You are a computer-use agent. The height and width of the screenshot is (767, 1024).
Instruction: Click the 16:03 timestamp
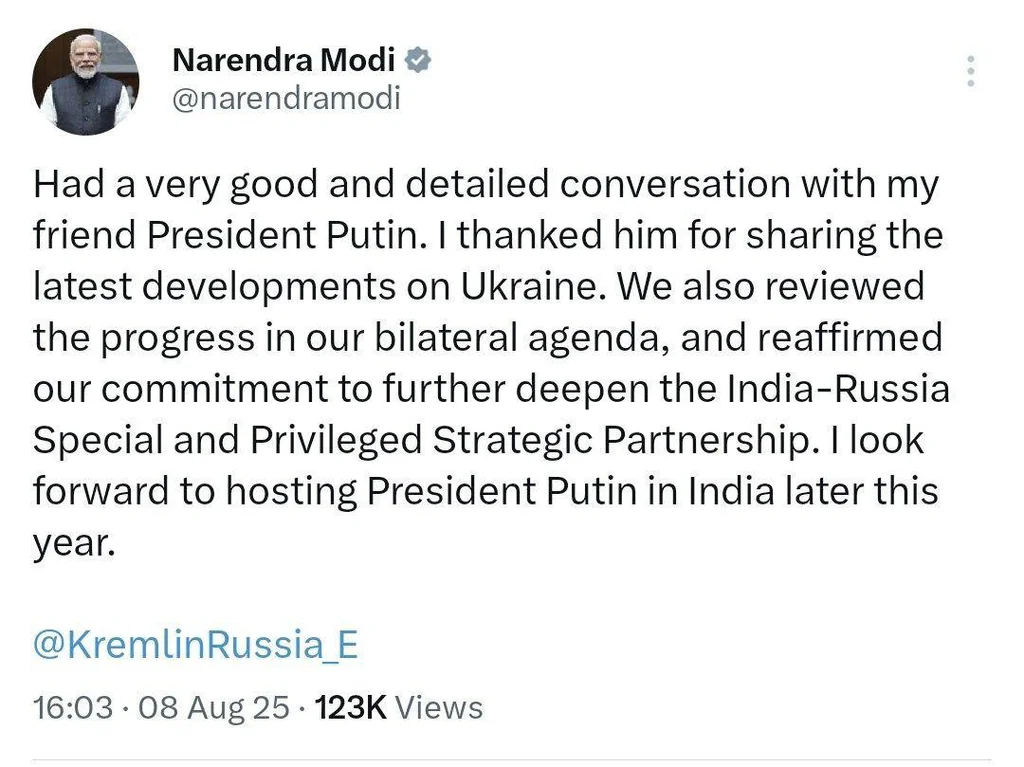tap(73, 708)
